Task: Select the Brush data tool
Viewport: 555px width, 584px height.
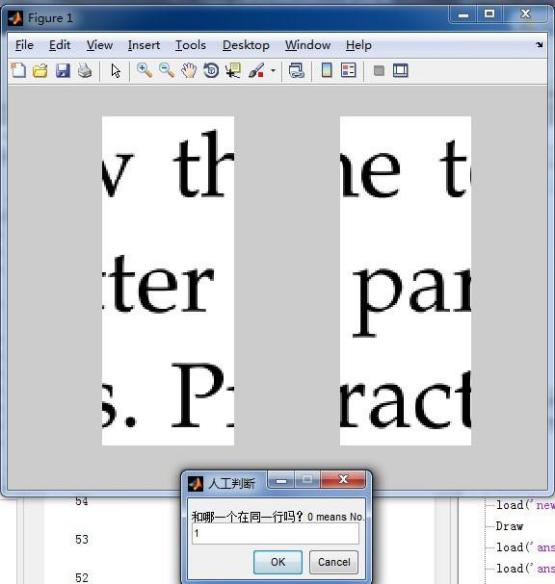Action: click(256, 70)
